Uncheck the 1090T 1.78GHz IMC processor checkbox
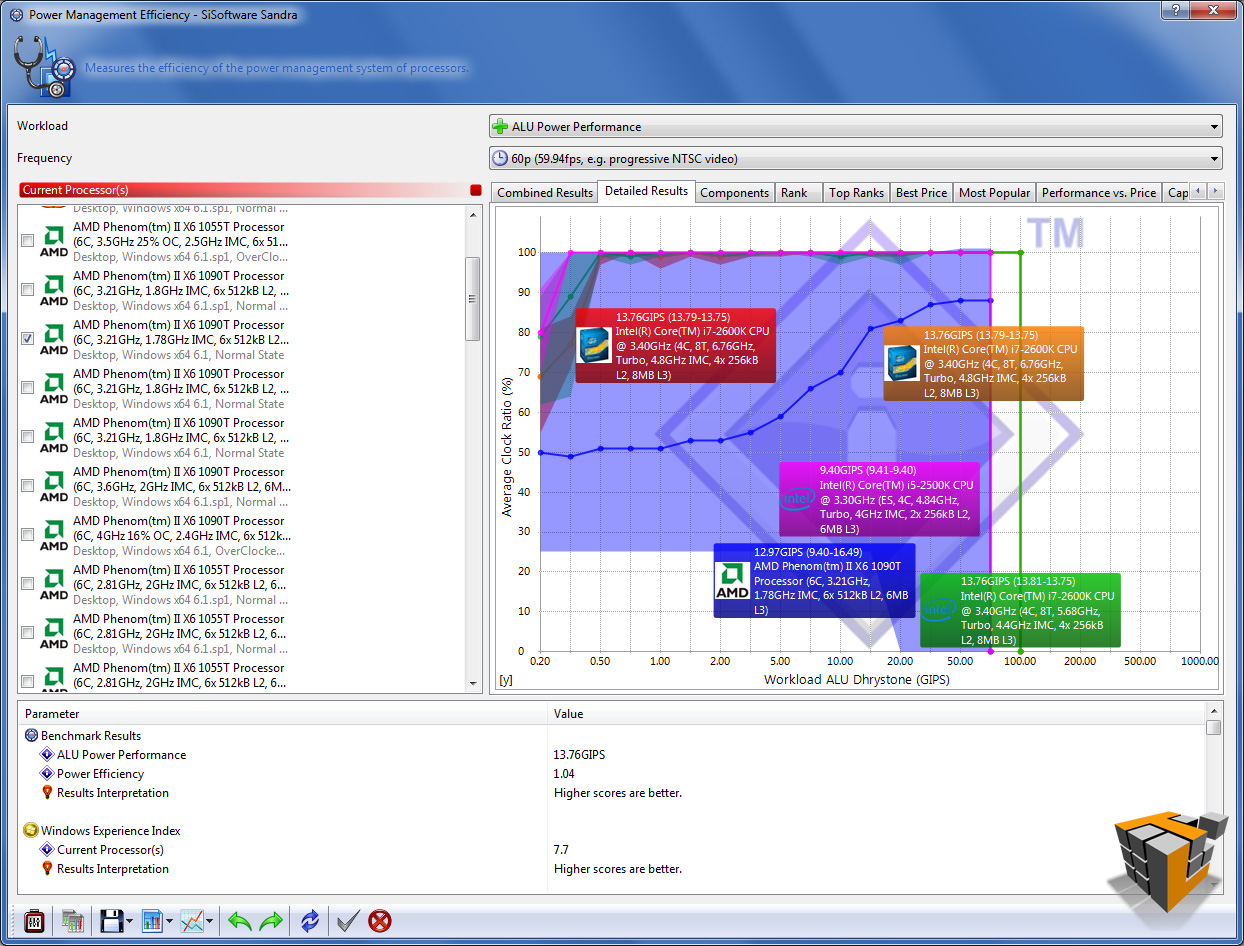This screenshot has height=946, width=1244. 27,339
